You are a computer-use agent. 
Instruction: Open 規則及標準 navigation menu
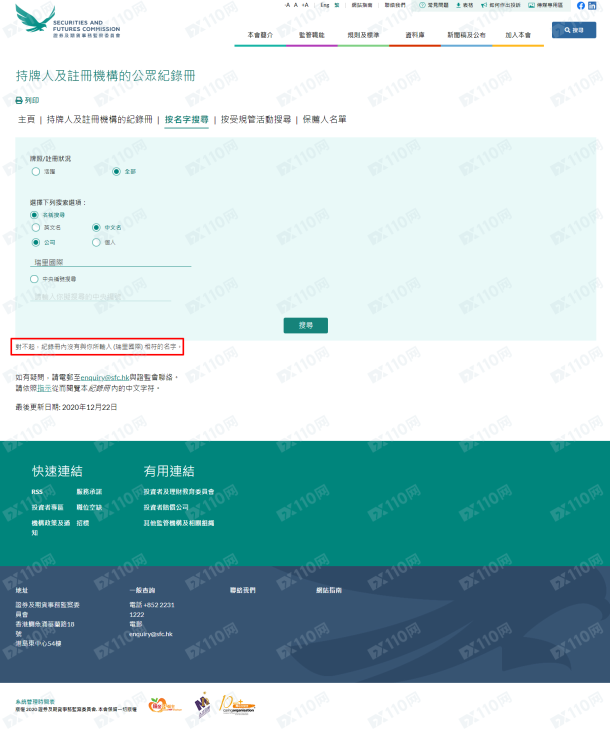click(363, 35)
